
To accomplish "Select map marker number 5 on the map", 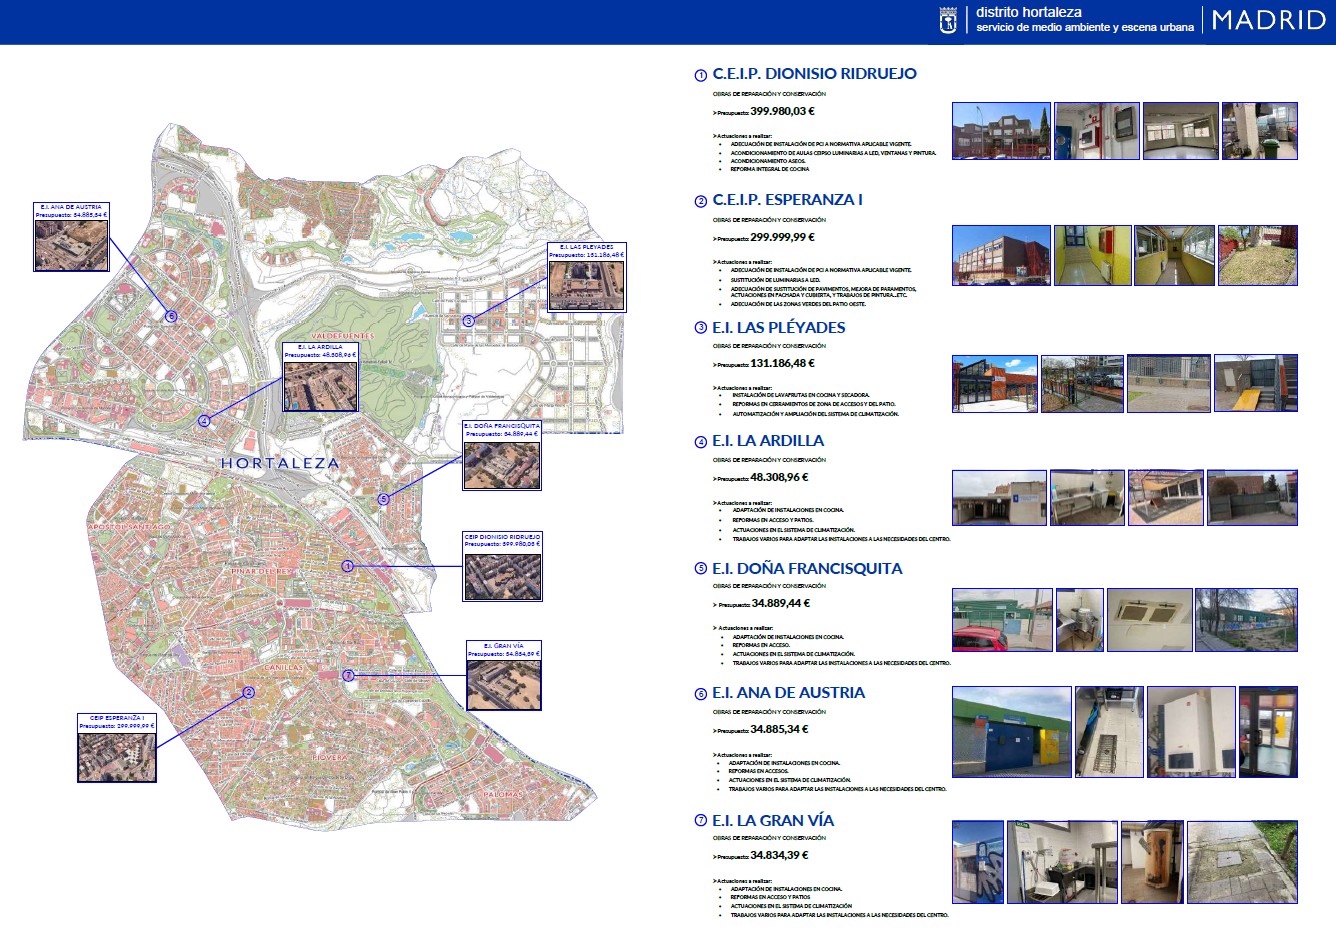I will (x=383, y=499).
